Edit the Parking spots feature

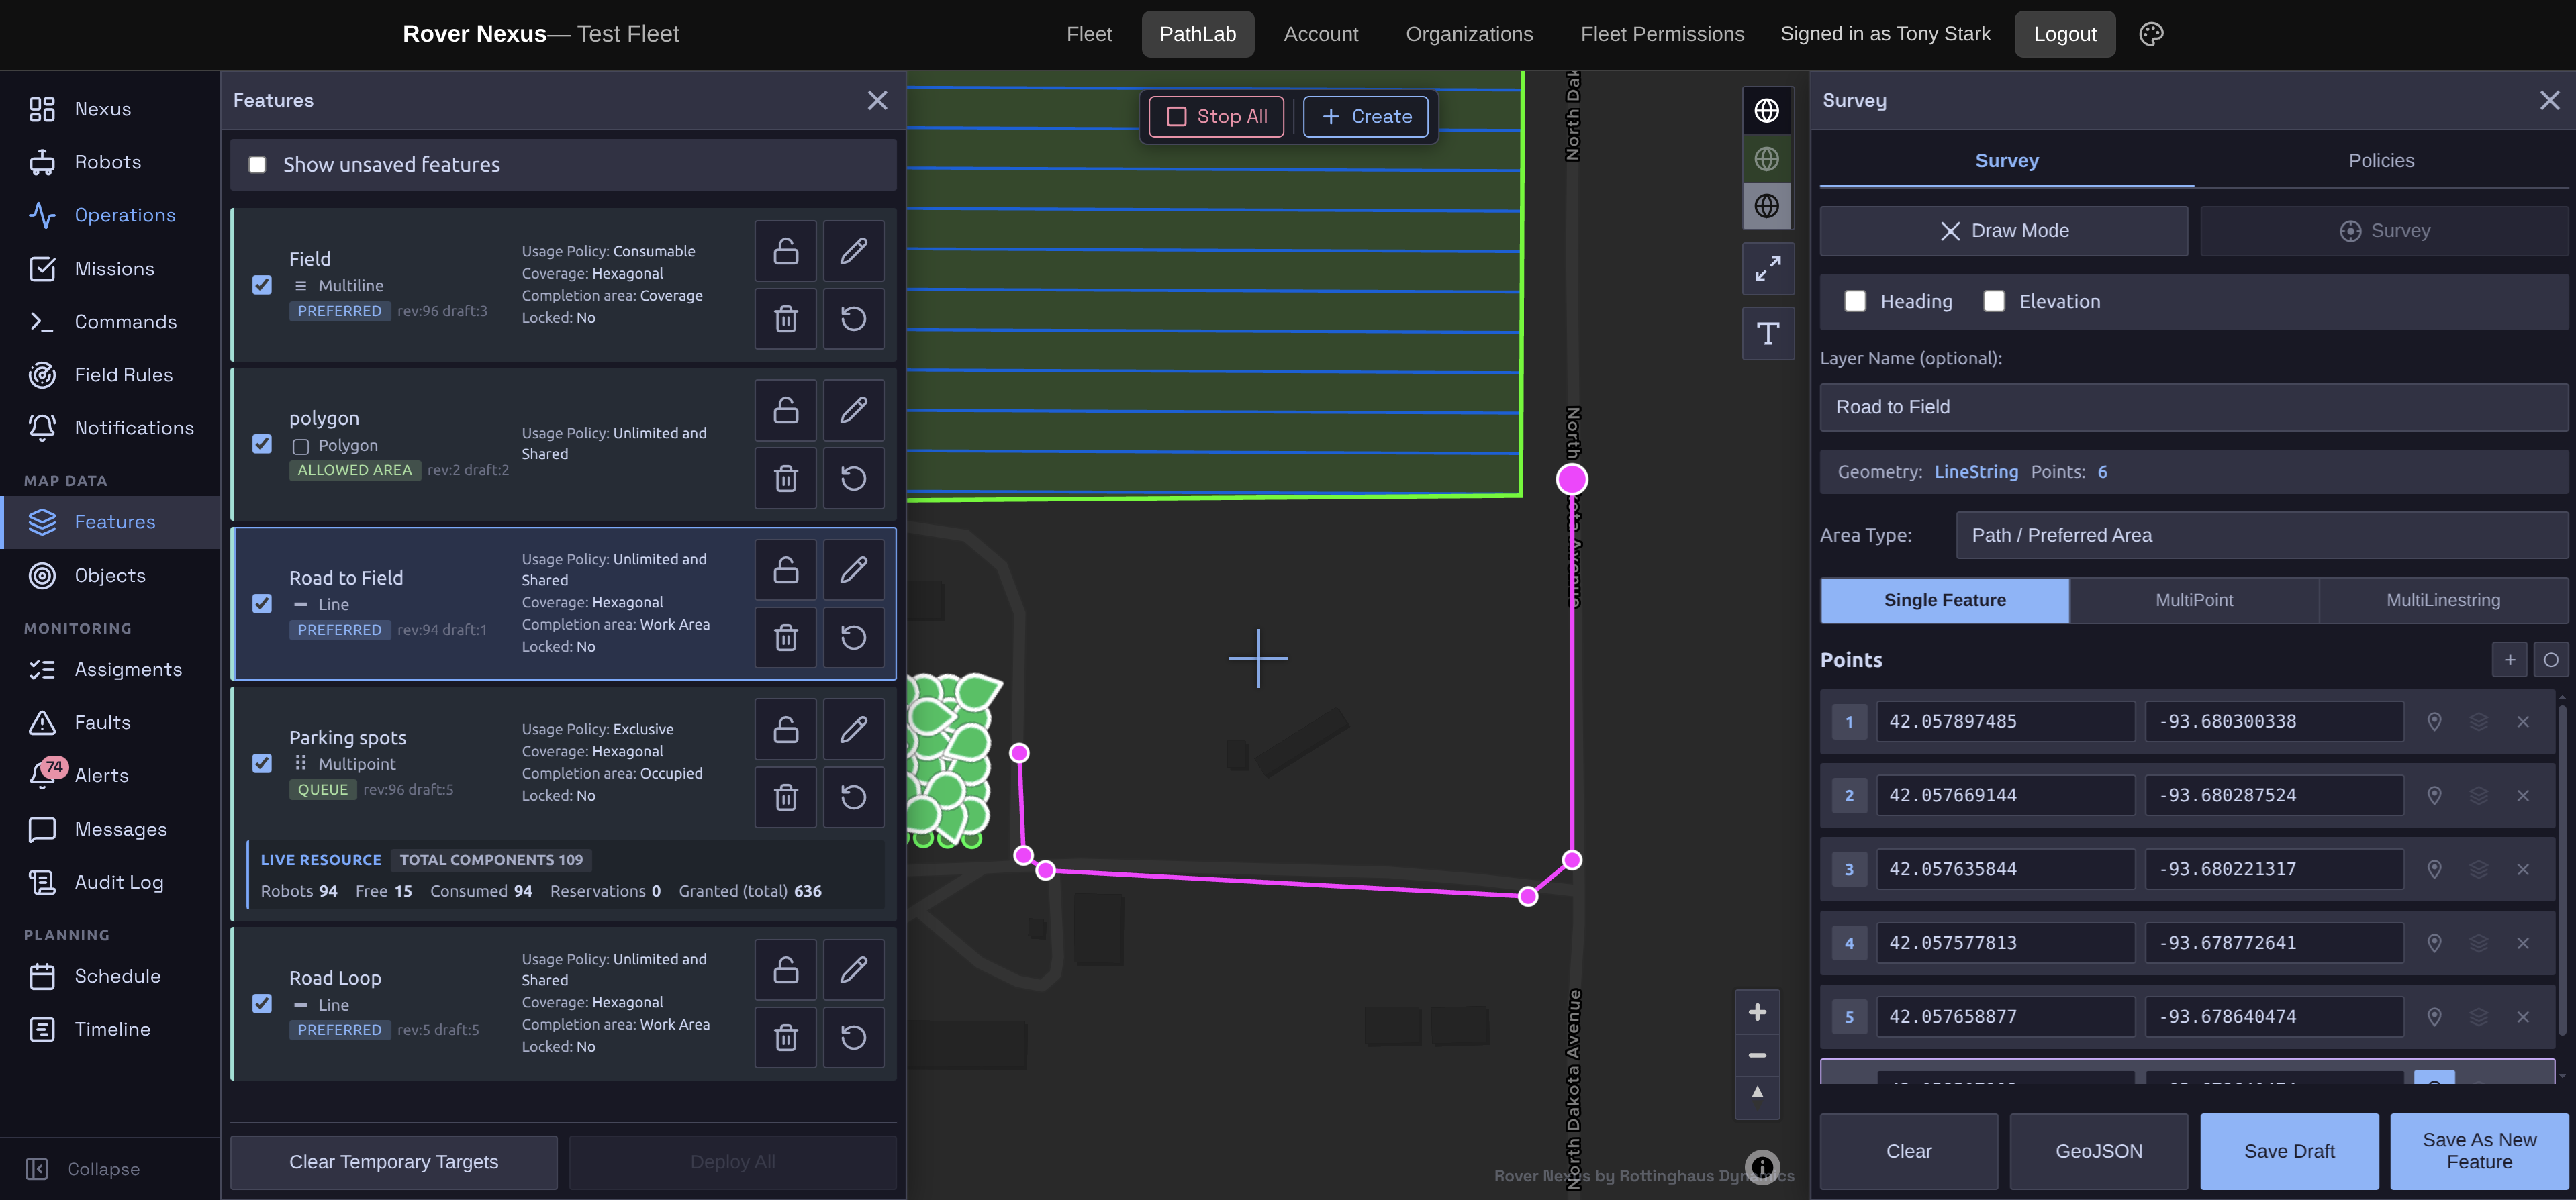[x=853, y=729]
